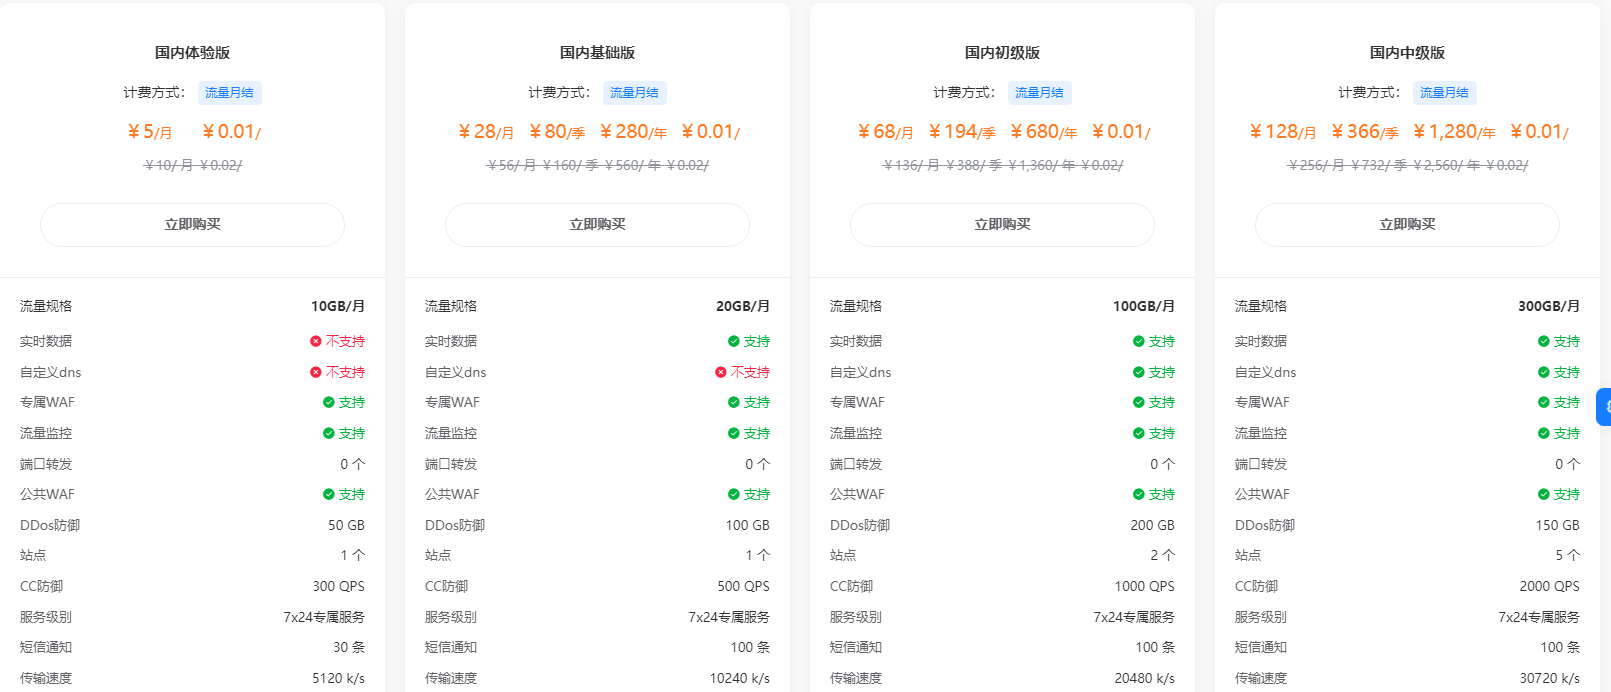1611x692 pixels.
Task: Click red unsupported icon for 自定义dns in 国内基础版
Action: [x=721, y=372]
